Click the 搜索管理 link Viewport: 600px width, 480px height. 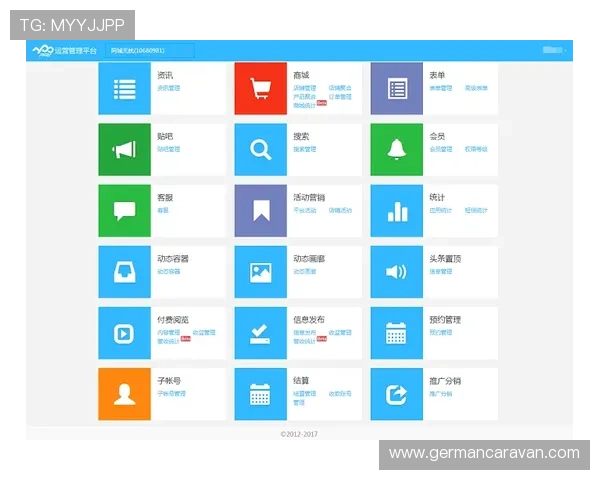click(305, 149)
